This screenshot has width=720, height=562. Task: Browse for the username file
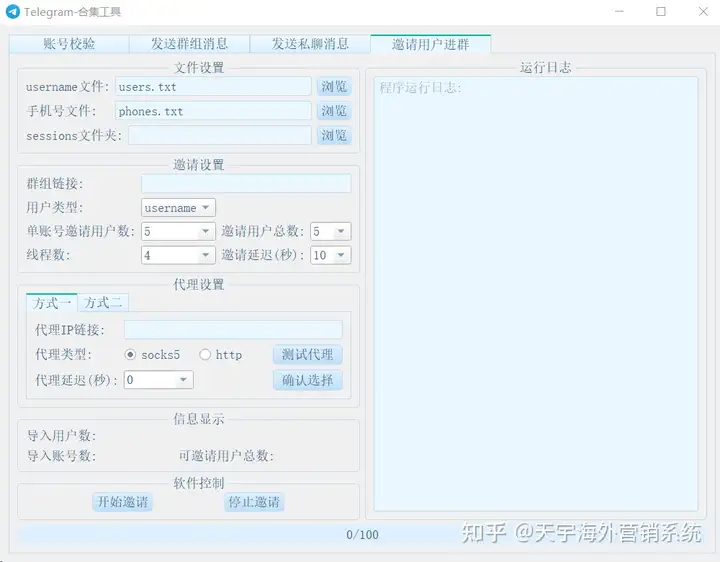click(x=334, y=87)
